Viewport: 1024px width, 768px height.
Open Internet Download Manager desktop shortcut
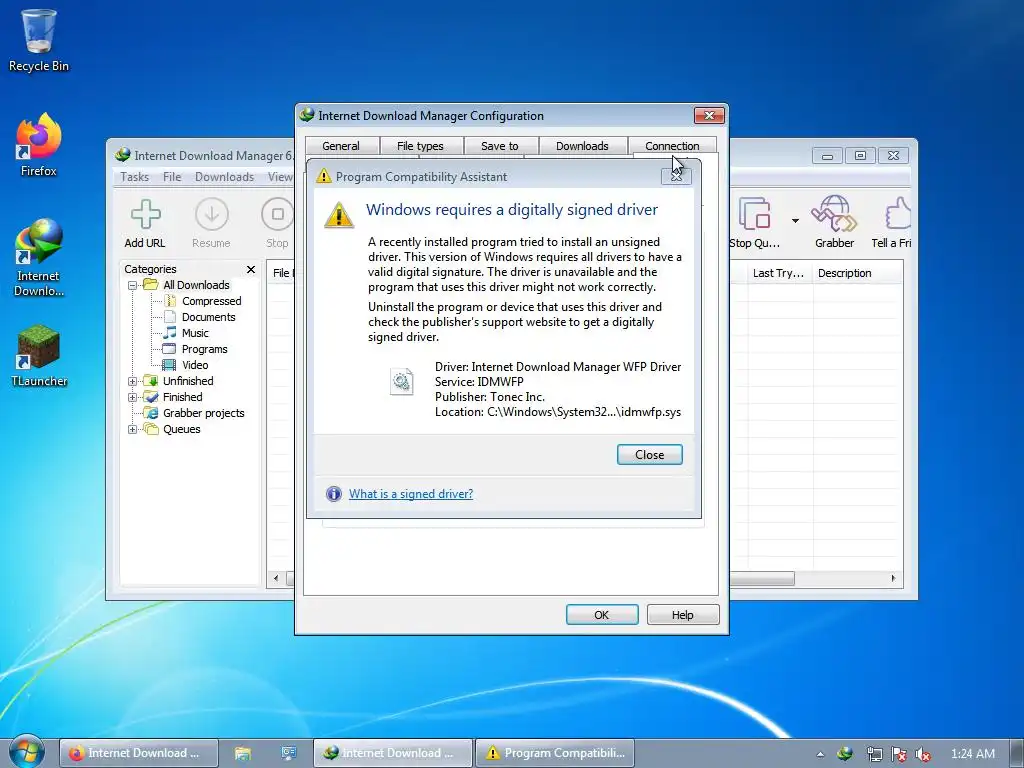[39, 257]
